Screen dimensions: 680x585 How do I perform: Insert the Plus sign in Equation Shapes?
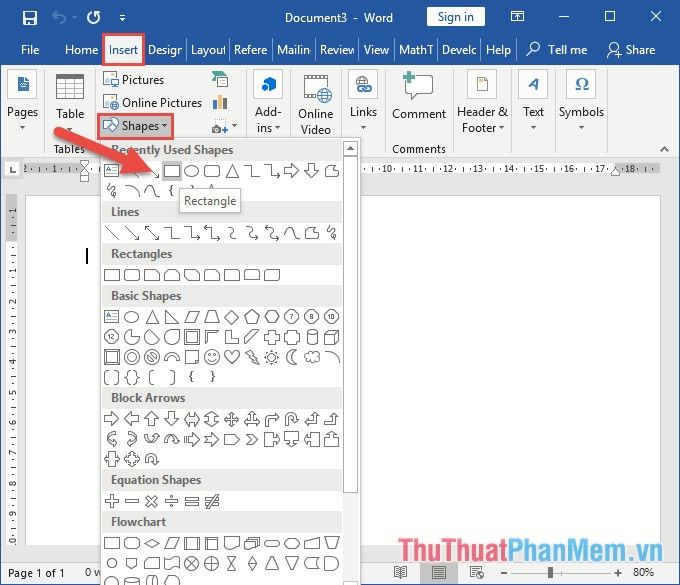tap(111, 501)
